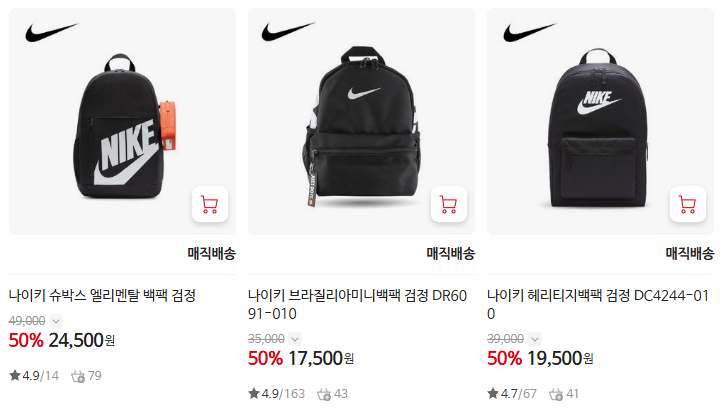Screen dimensions: 723x411
Task: Click basket count icon showing 79
Action: click(x=78, y=376)
